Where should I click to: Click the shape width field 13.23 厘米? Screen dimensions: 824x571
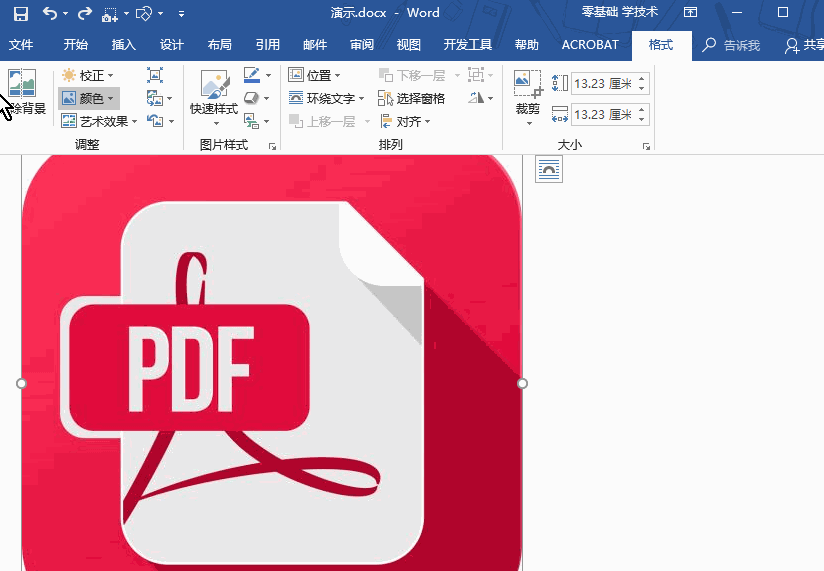pos(603,115)
